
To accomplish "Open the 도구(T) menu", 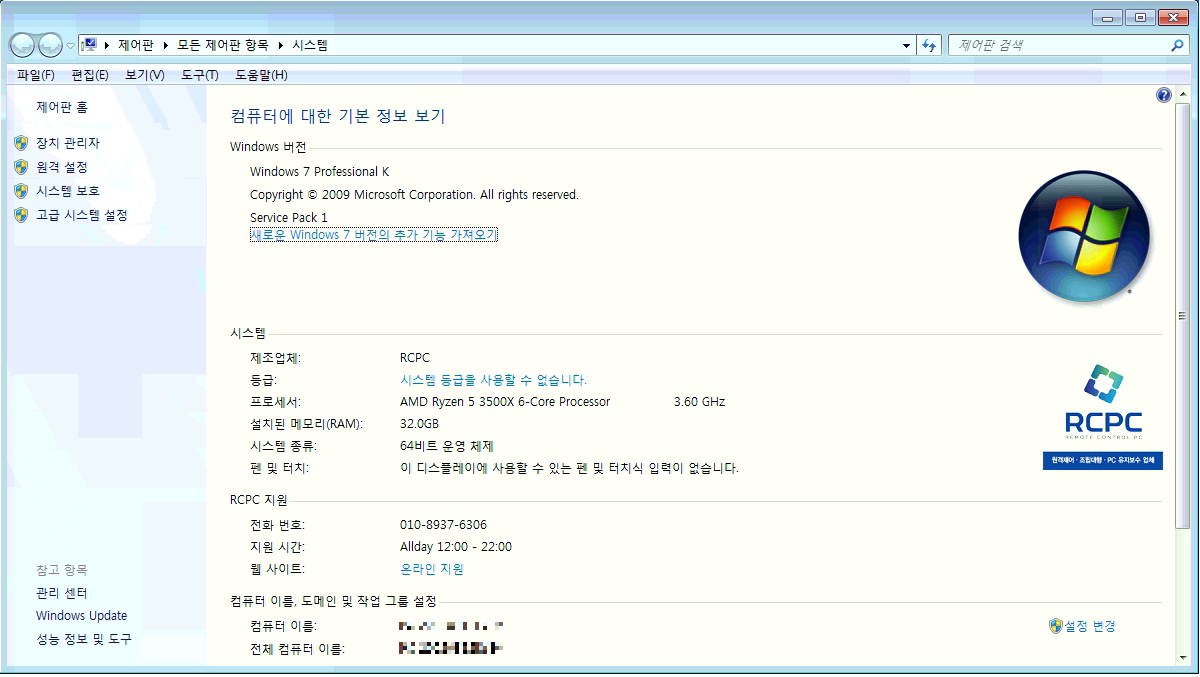I will pos(200,75).
